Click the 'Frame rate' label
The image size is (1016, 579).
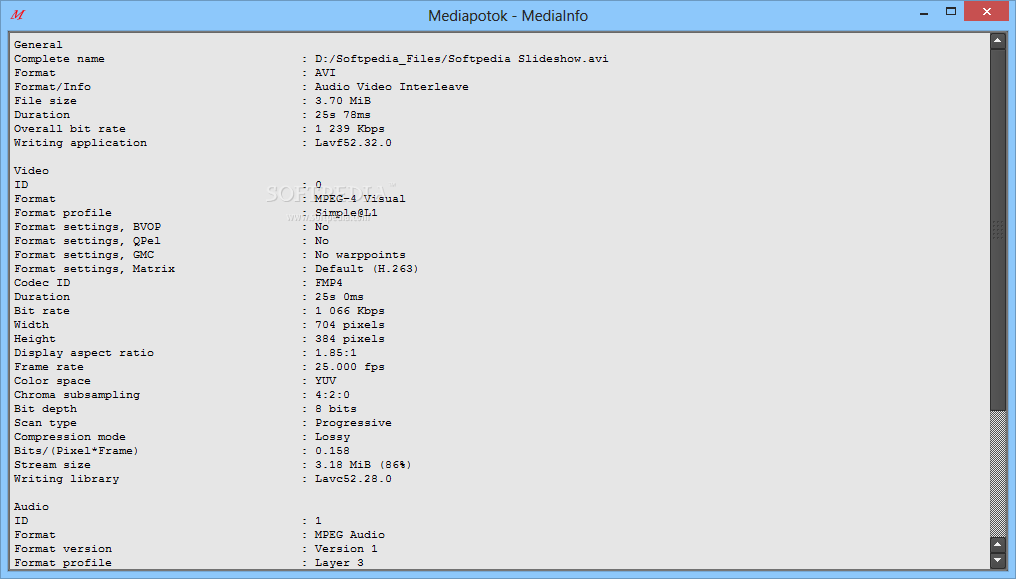click(x=49, y=367)
